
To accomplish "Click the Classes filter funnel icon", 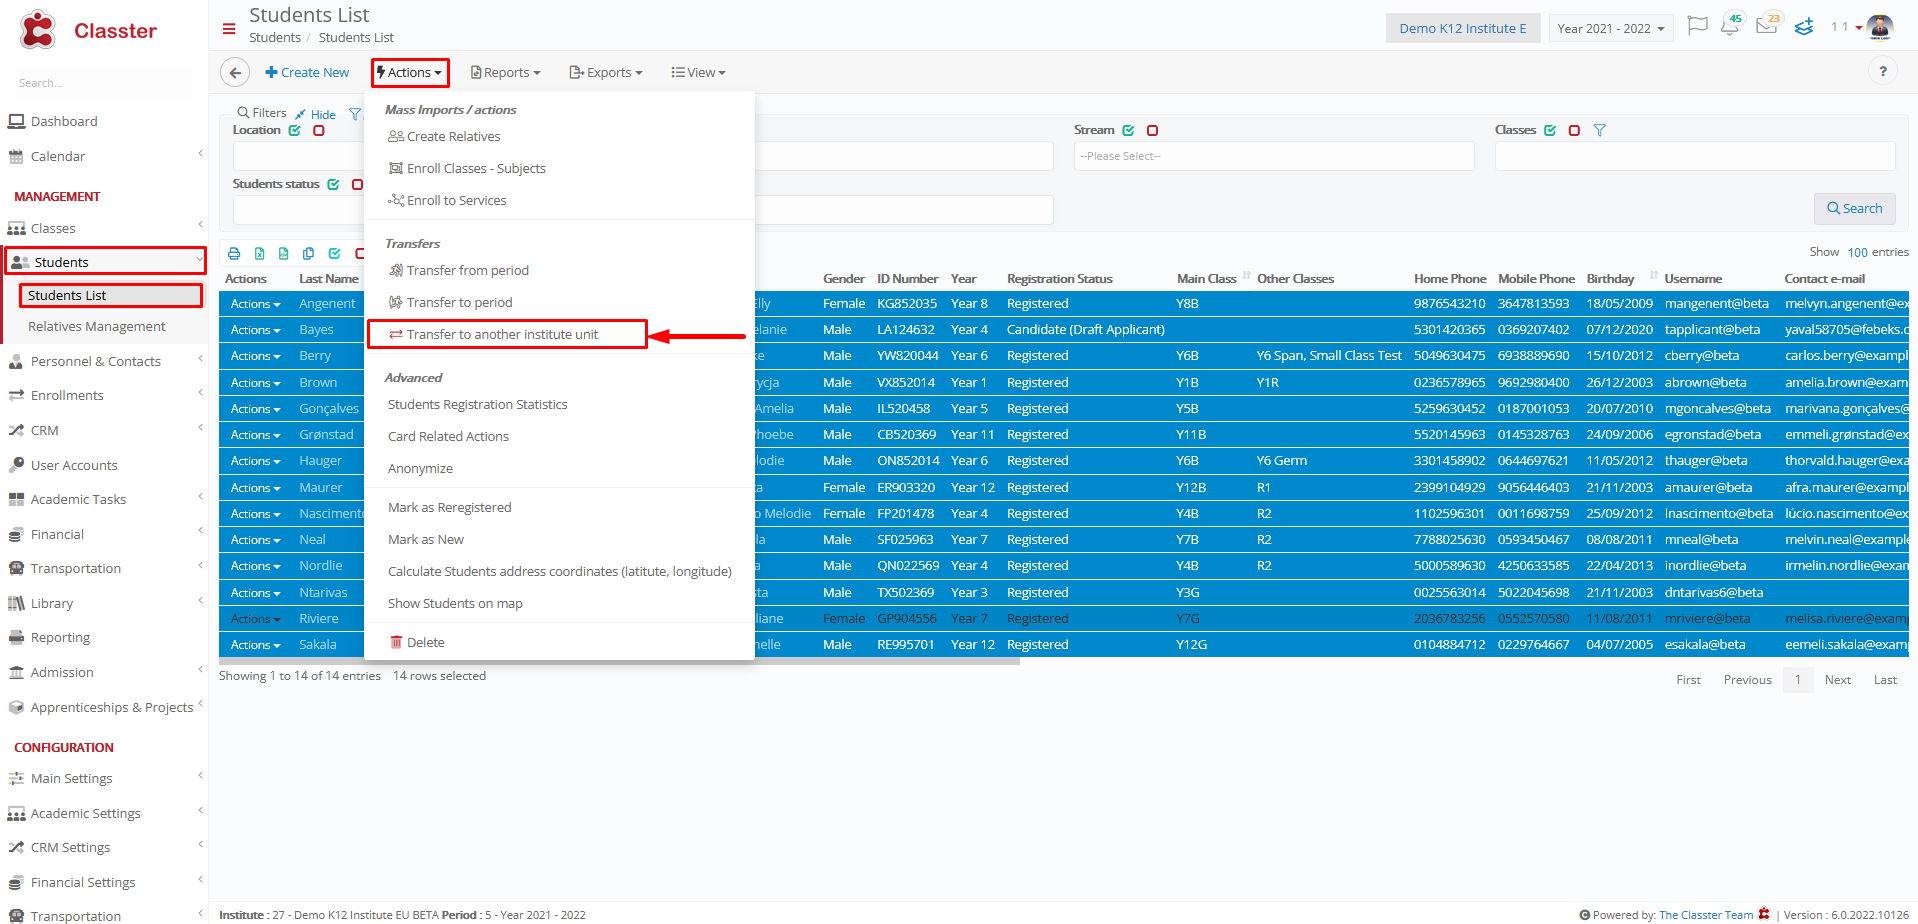I will 1599,131.
